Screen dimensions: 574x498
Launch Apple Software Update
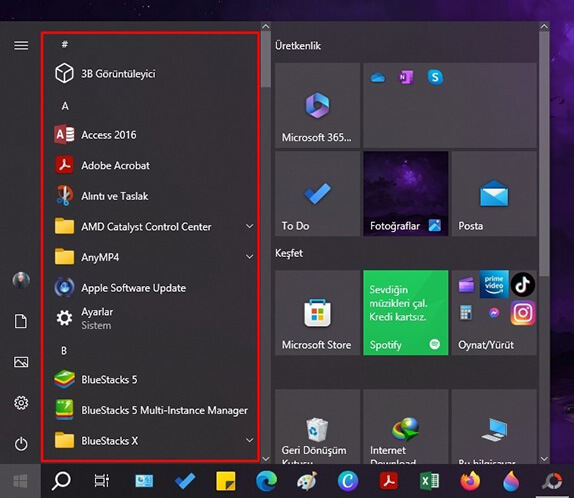[150, 288]
